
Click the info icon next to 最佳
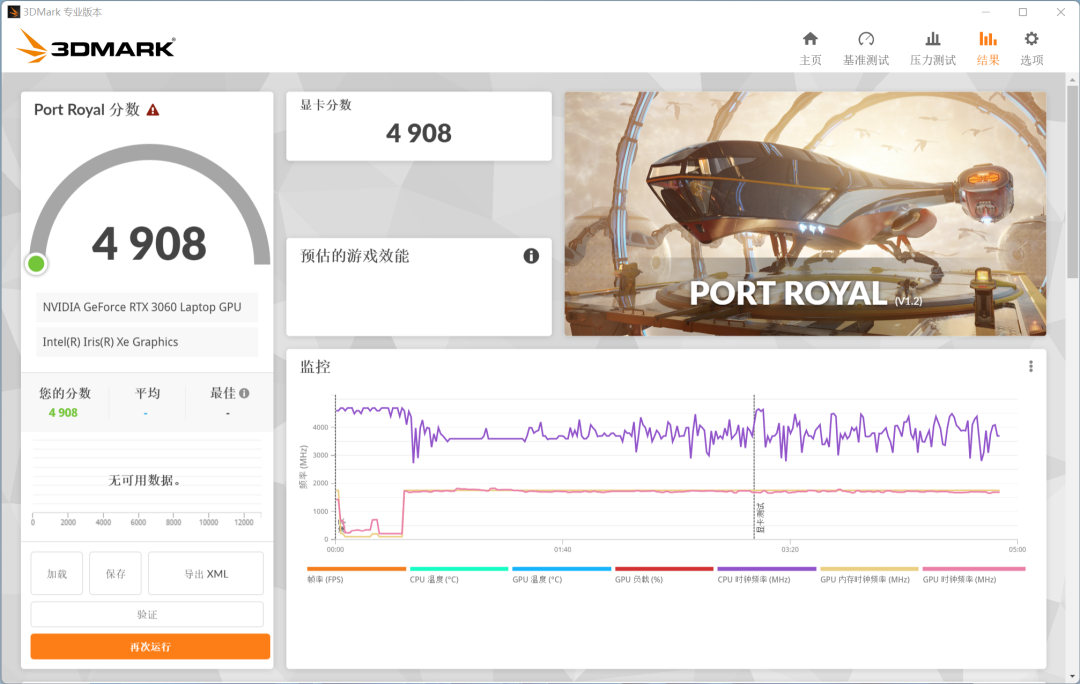(x=243, y=393)
